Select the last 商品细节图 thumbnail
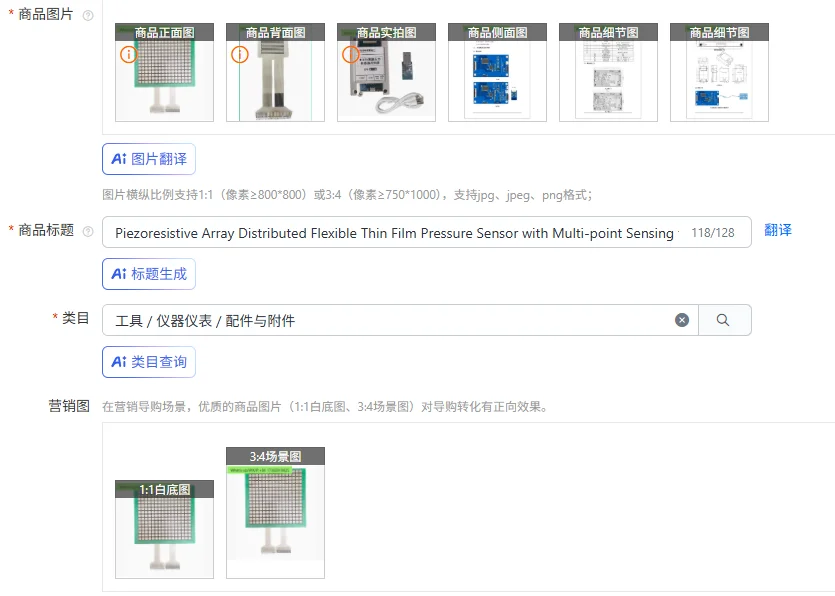Image resolution: width=835 pixels, height=596 pixels. [x=719, y=72]
